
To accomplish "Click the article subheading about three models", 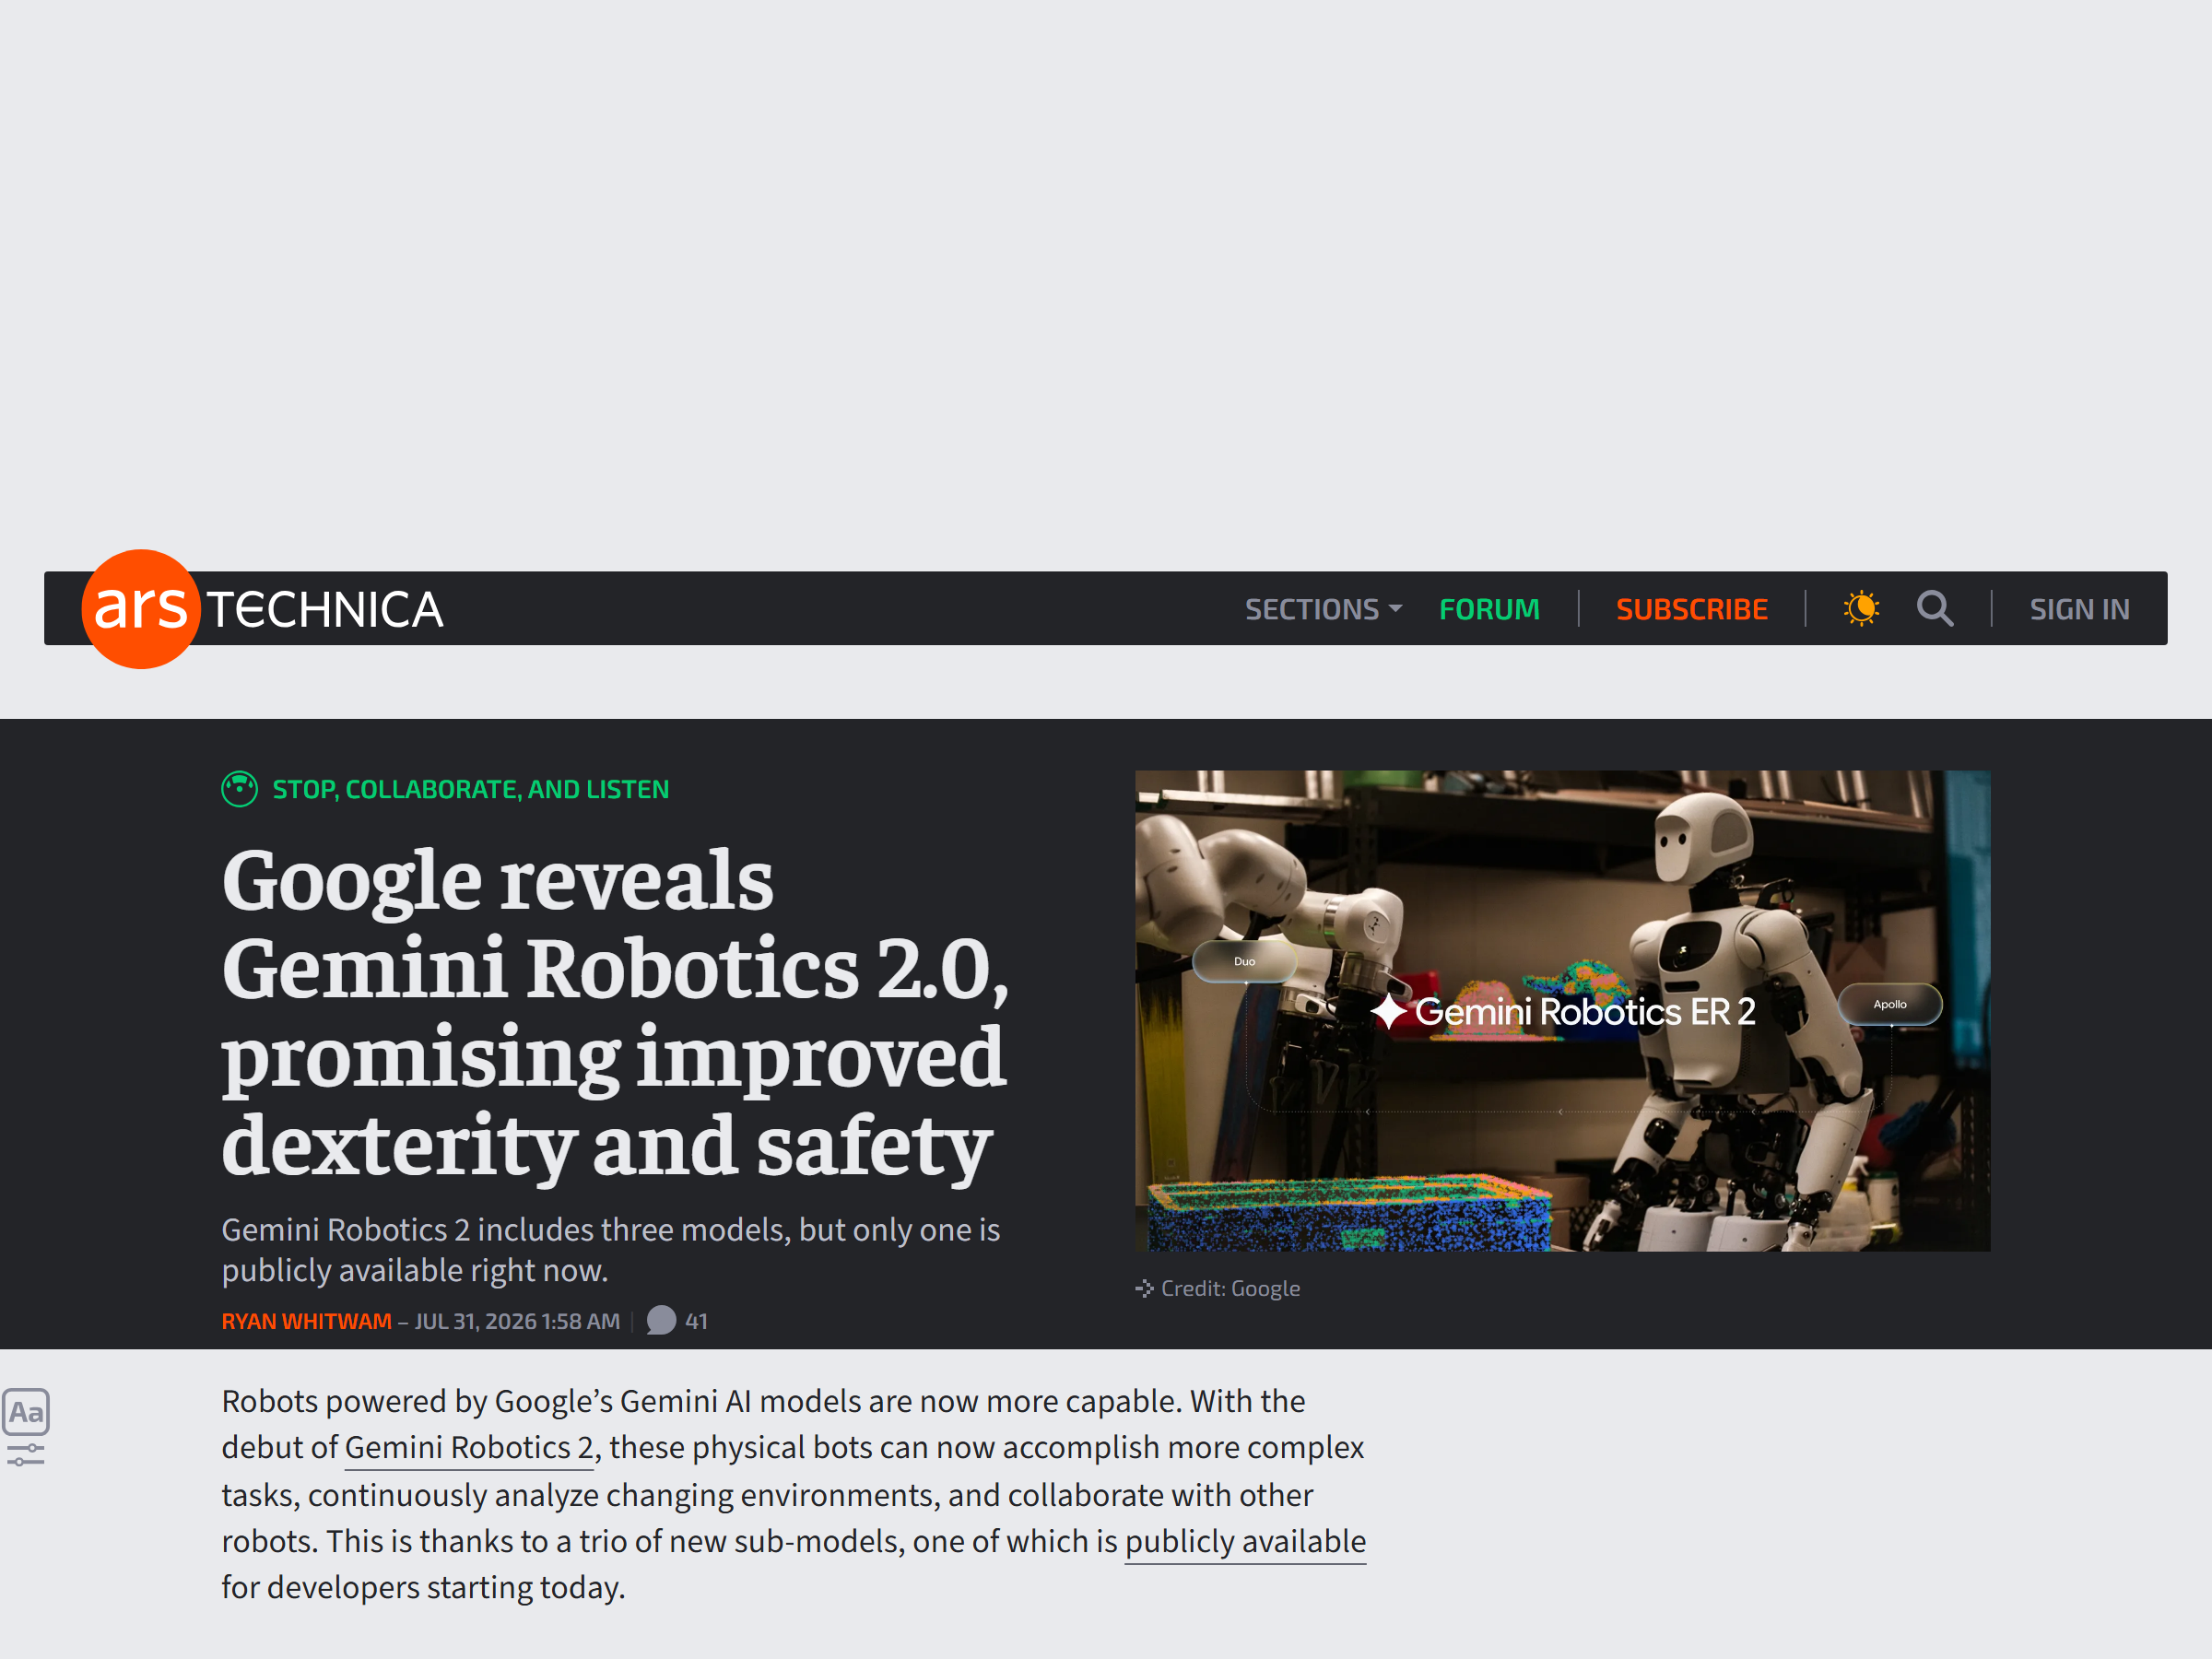I will 611,1249.
